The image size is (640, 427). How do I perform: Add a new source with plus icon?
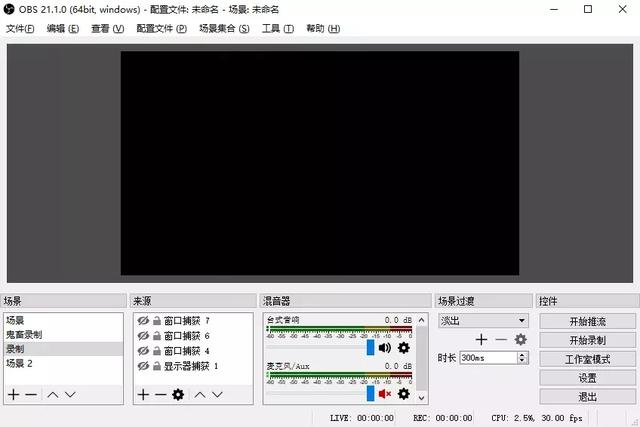coord(143,395)
